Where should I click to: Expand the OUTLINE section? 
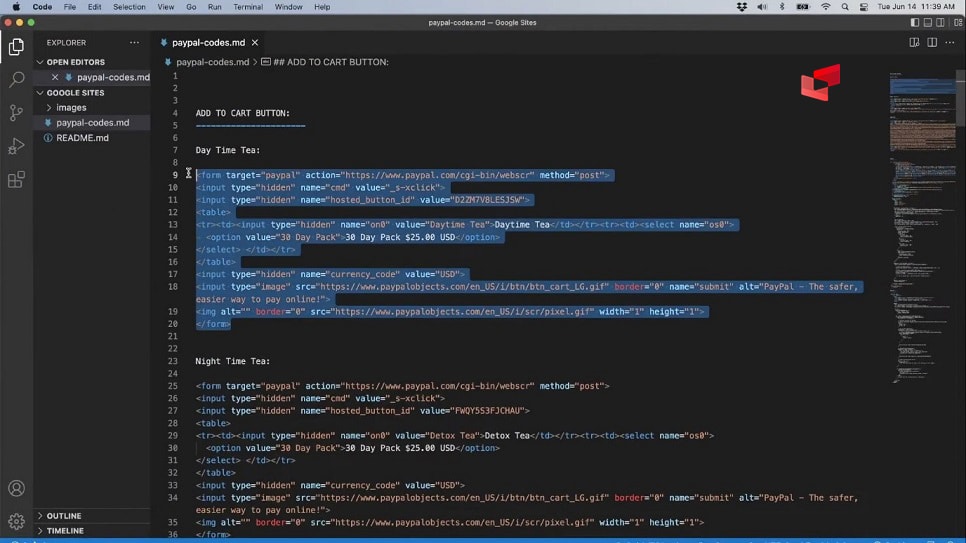(x=63, y=516)
